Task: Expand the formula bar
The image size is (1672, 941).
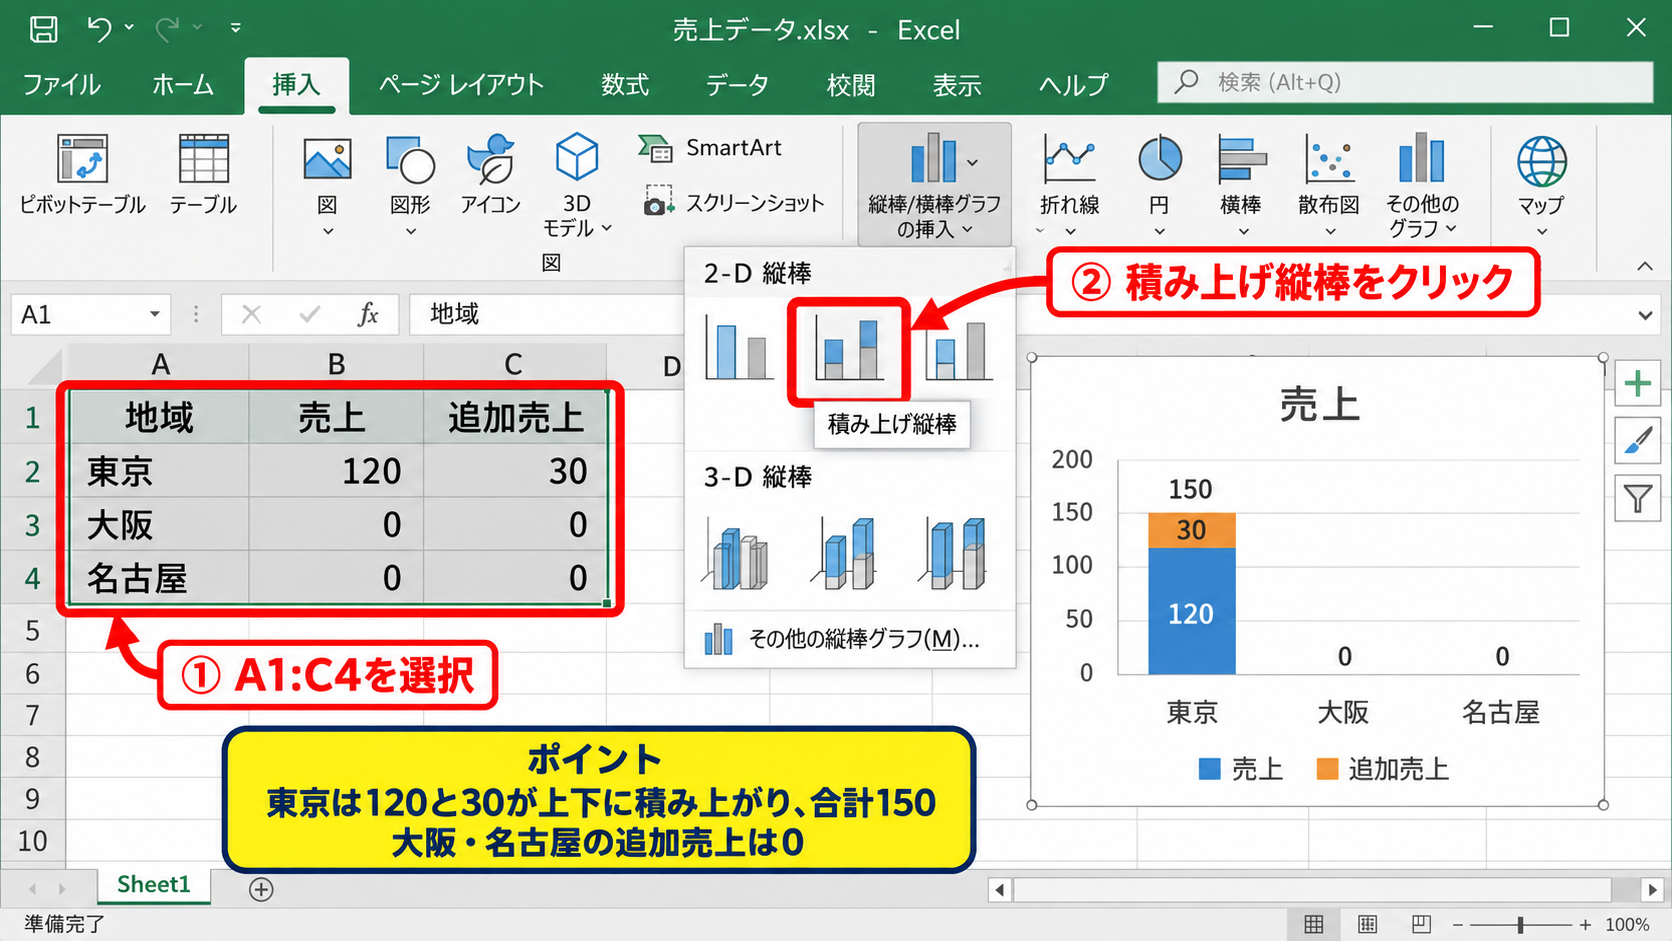Action: [1645, 316]
